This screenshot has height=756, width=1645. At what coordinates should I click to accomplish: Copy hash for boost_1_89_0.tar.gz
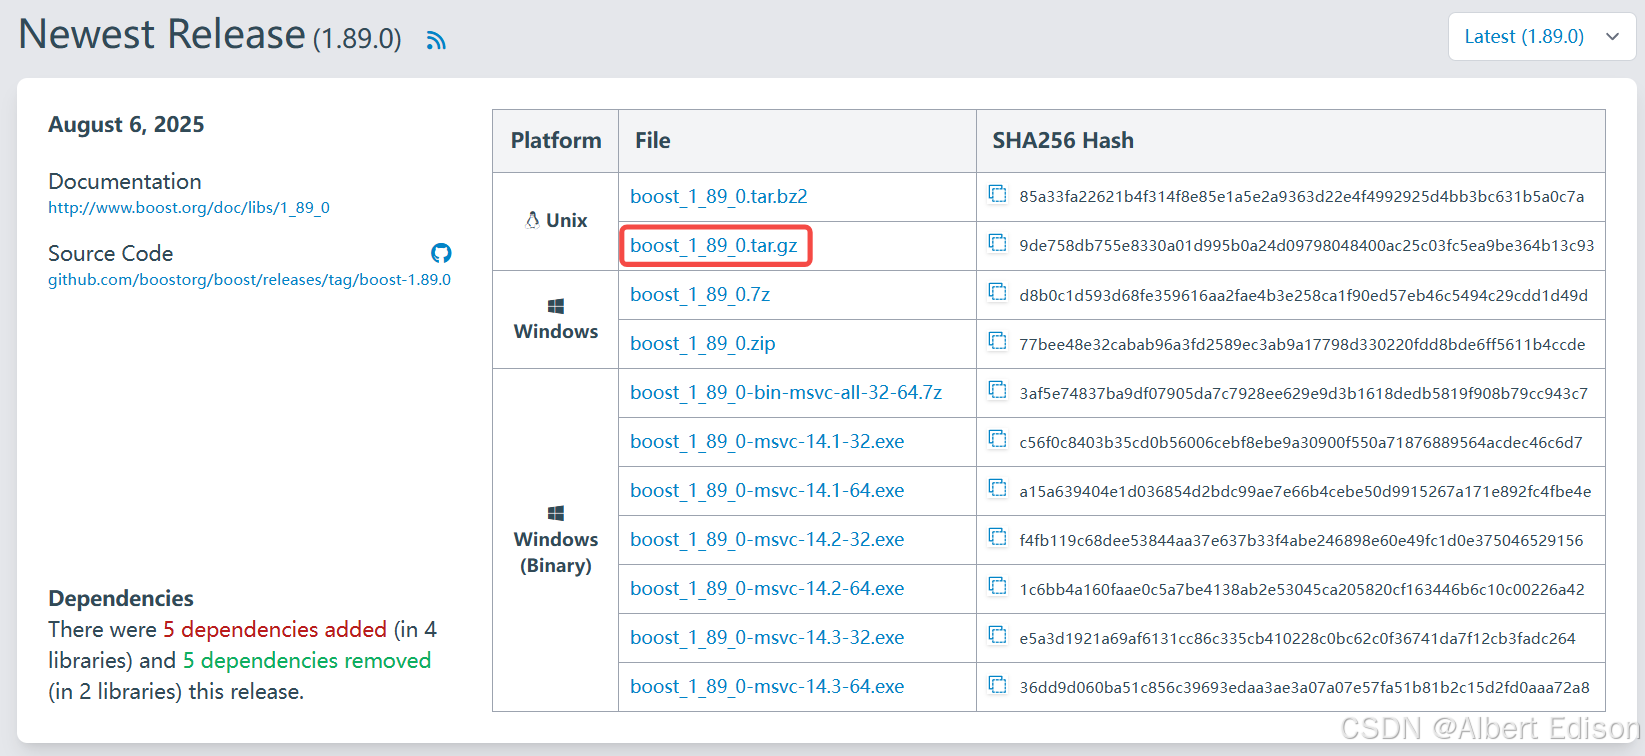pos(997,243)
